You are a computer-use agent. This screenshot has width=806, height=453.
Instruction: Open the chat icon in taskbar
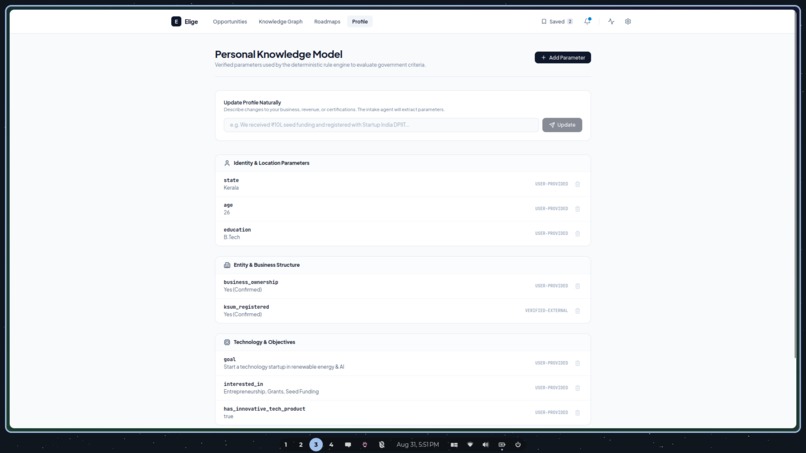(x=348, y=445)
